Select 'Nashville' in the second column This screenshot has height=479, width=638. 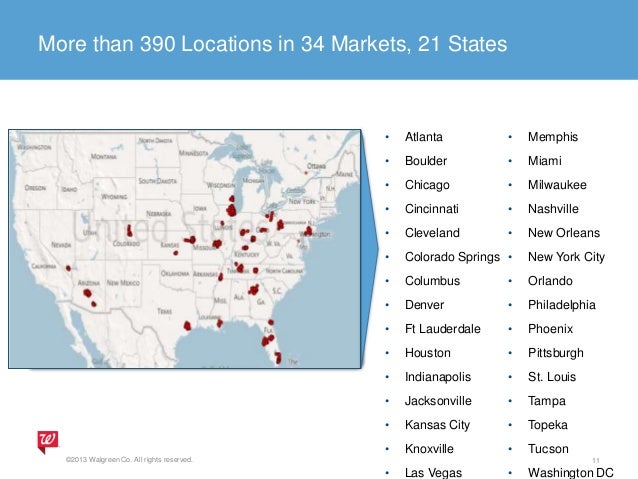coord(553,209)
